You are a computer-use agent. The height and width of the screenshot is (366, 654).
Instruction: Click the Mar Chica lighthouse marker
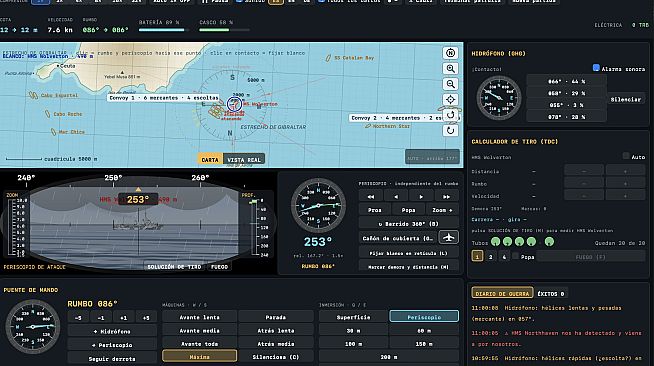[53, 132]
